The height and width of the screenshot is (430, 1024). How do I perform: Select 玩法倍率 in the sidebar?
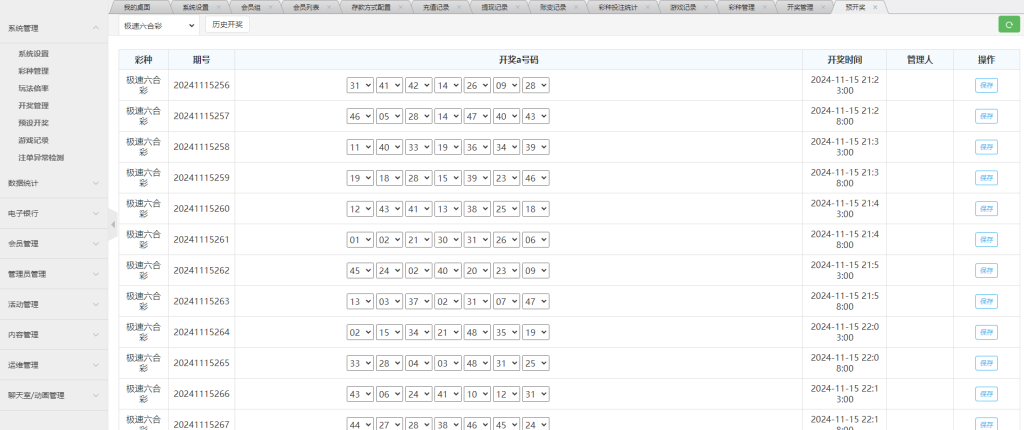pos(33,88)
